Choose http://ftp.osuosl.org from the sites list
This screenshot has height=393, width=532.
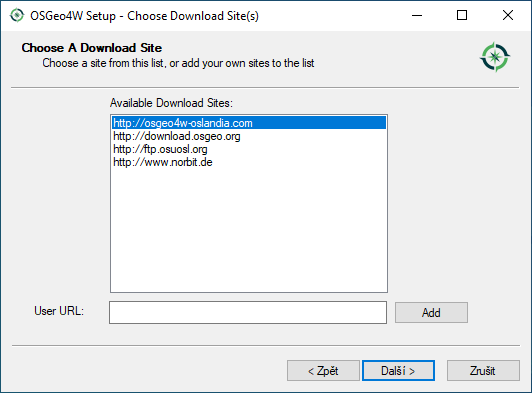[x=249, y=149]
